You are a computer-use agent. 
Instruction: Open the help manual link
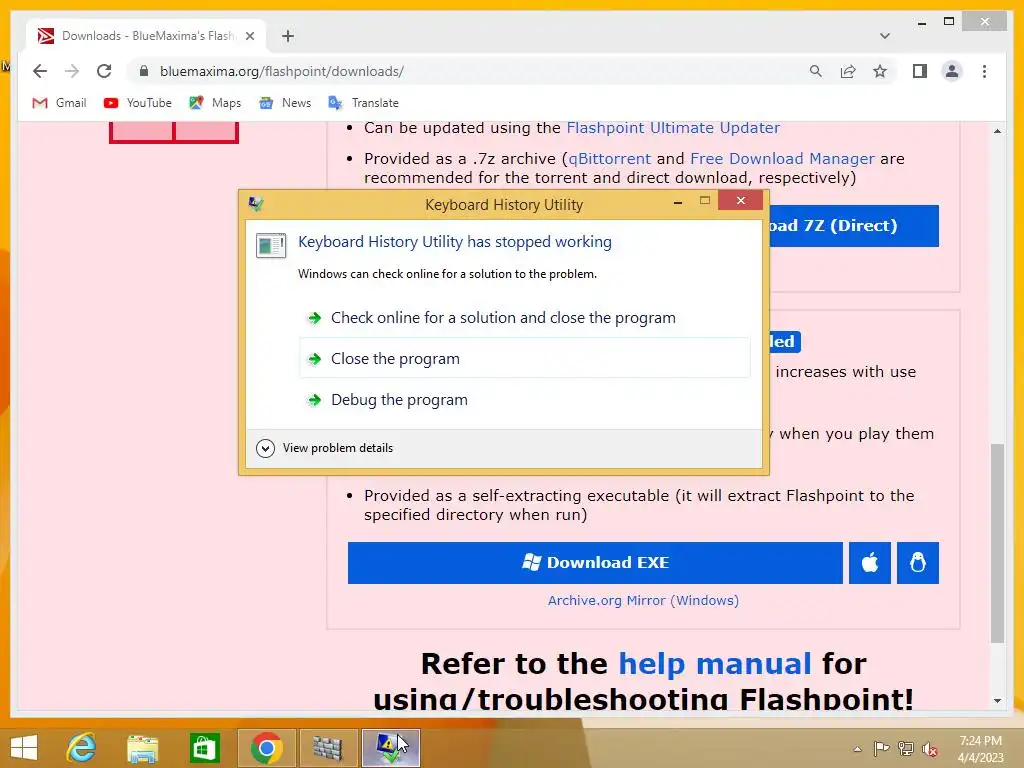coord(715,664)
